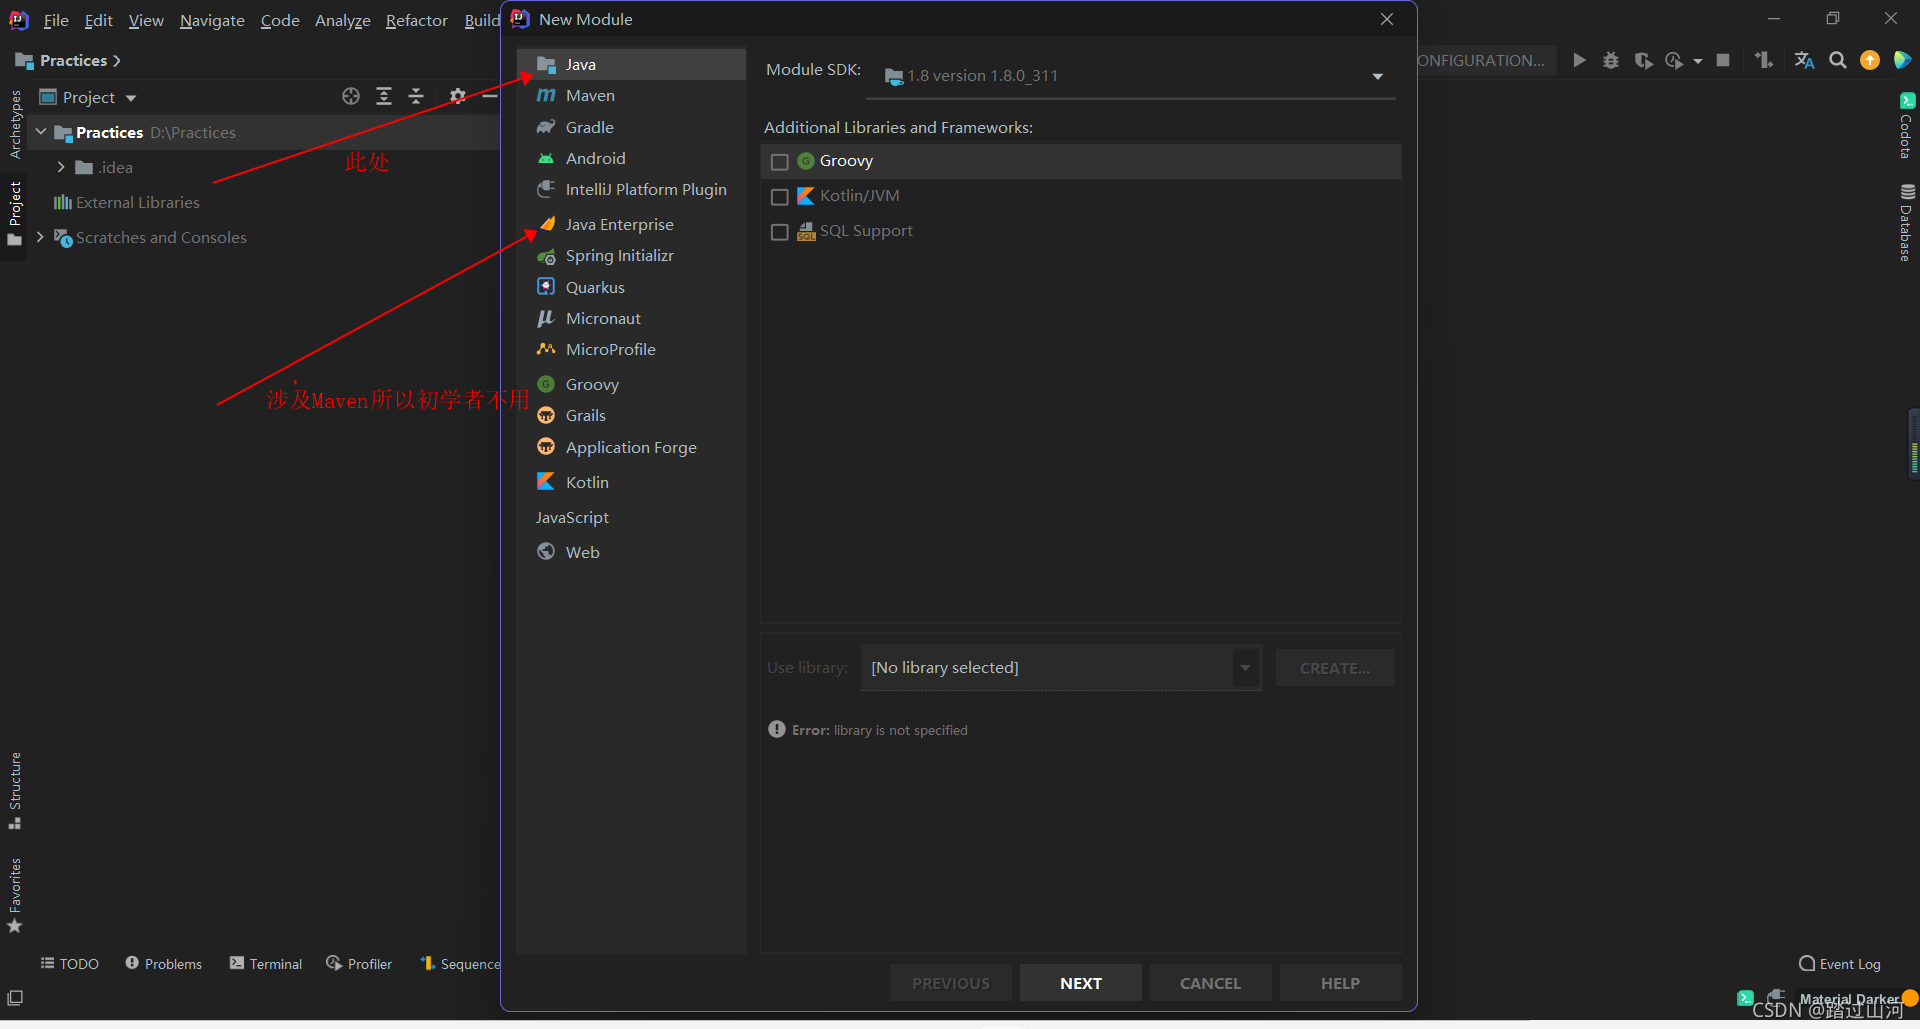Screen dimensions: 1920x1029
Task: Click Collapse All icon in Project panel
Action: coord(416,96)
